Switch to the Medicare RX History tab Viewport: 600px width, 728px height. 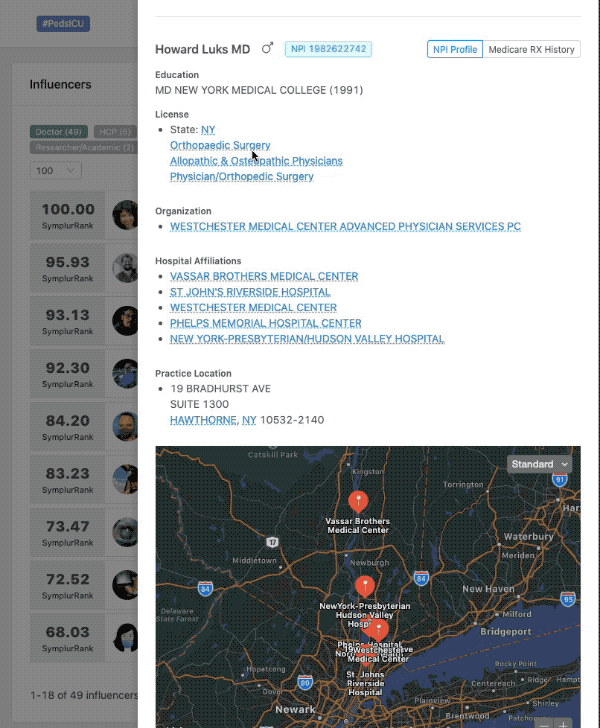(x=531, y=49)
